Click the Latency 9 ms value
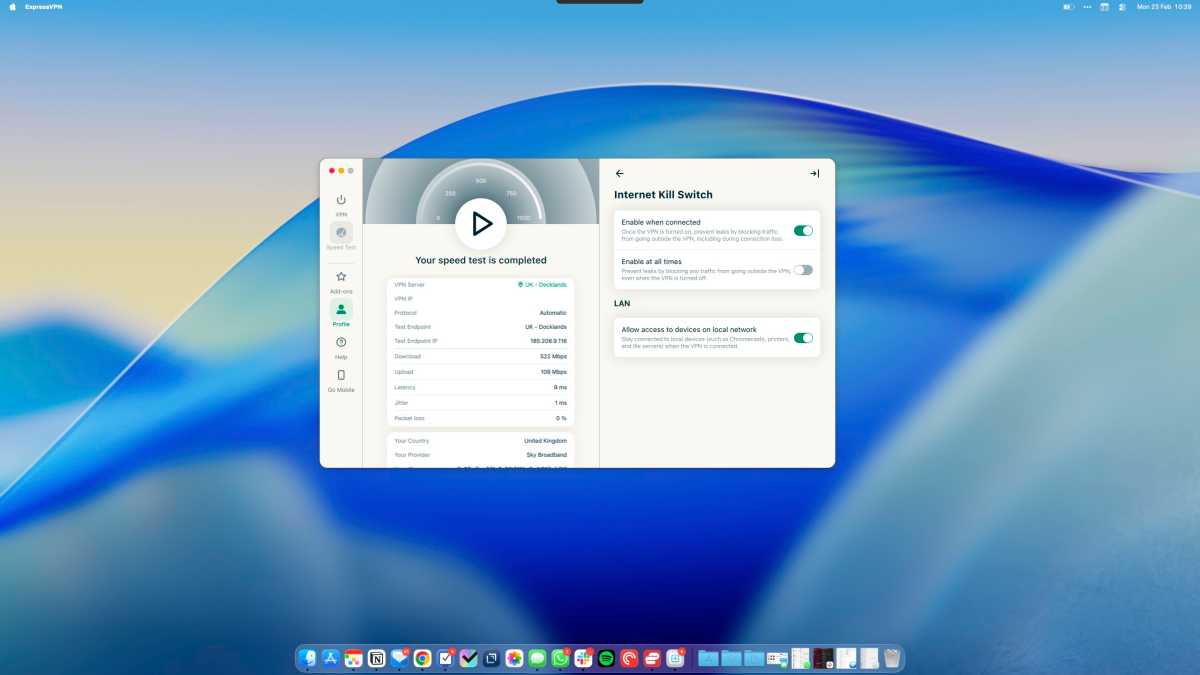This screenshot has width=1200, height=675. pyautogui.click(x=560, y=387)
